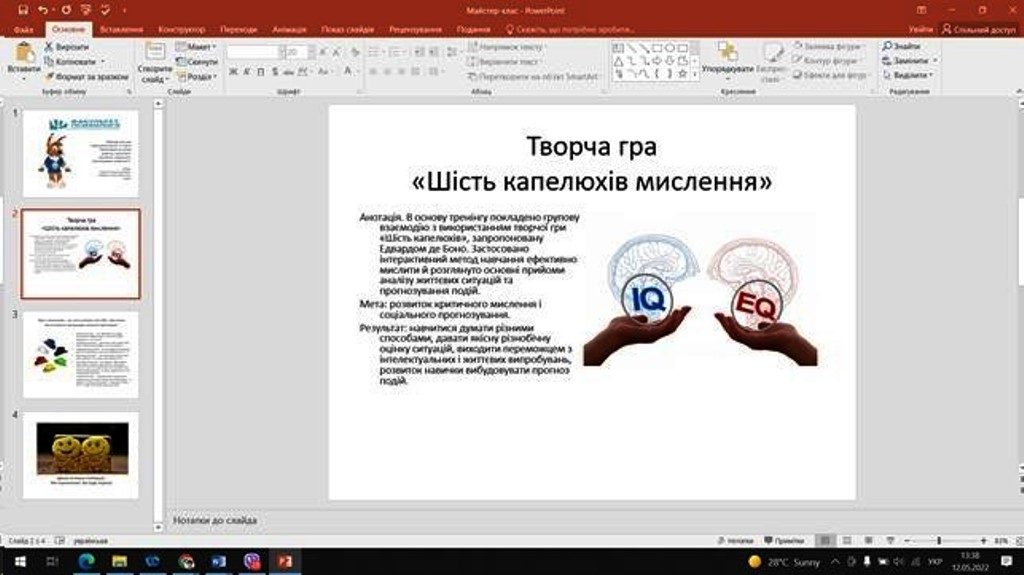Image resolution: width=1024 pixels, height=575 pixels.
Task: Select slide 3 thumbnail with colored hats
Action: pyautogui.click(x=81, y=354)
